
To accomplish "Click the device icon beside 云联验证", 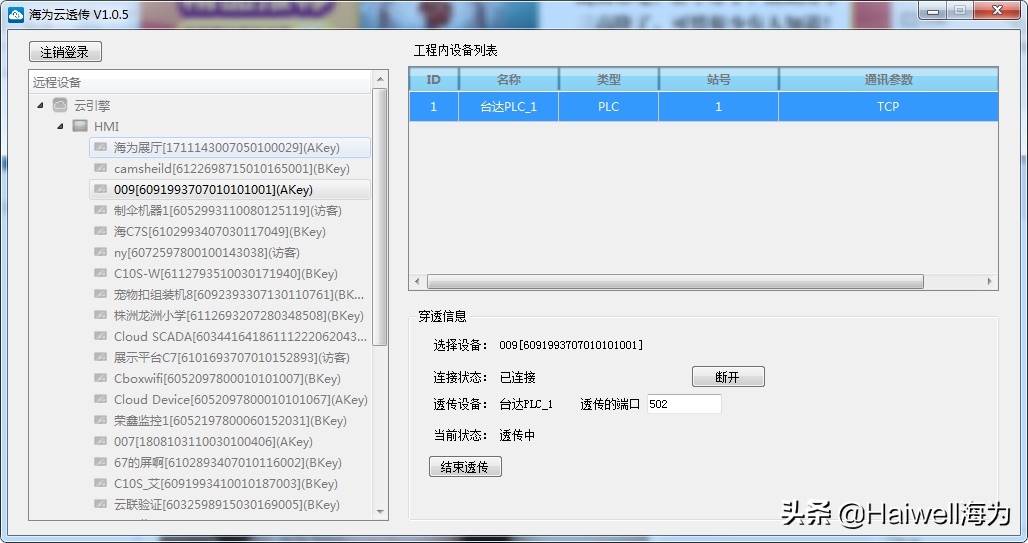I will 100,504.
